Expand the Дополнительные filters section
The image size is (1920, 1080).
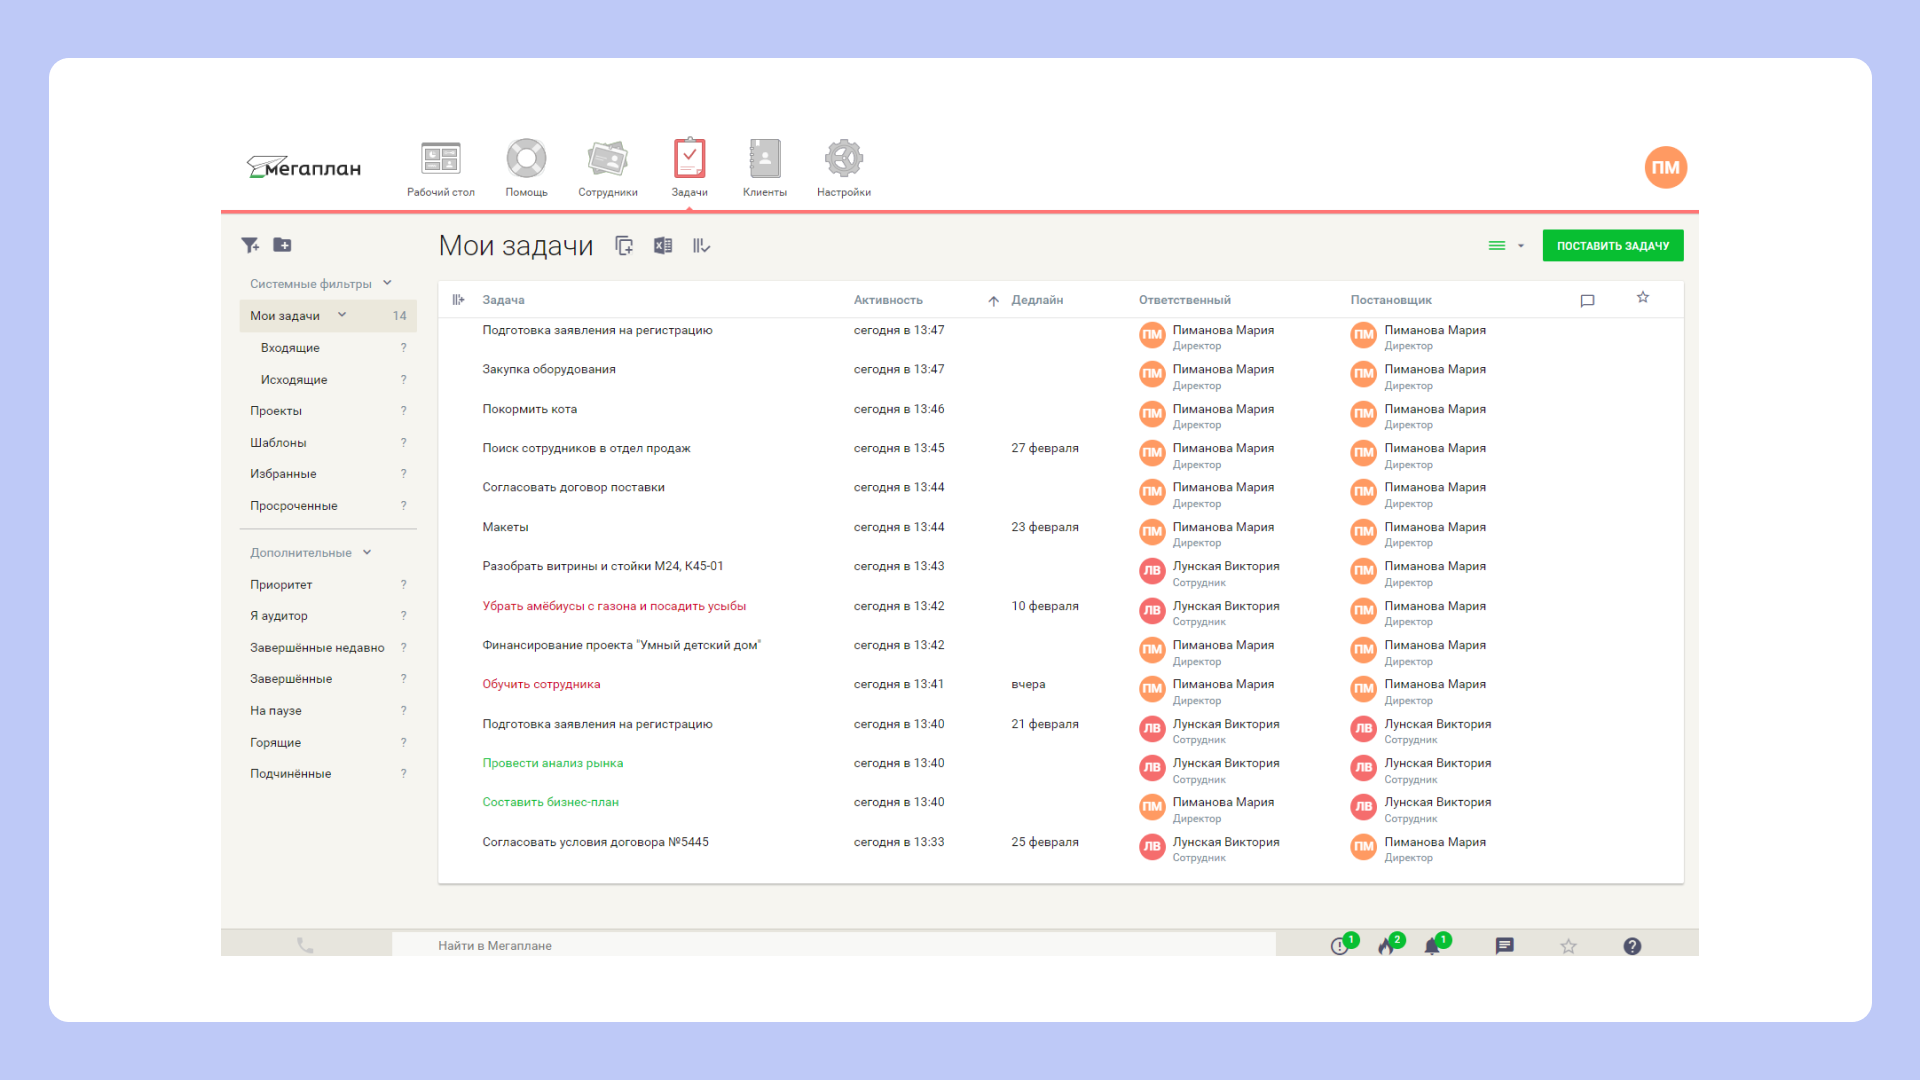pyautogui.click(x=367, y=552)
